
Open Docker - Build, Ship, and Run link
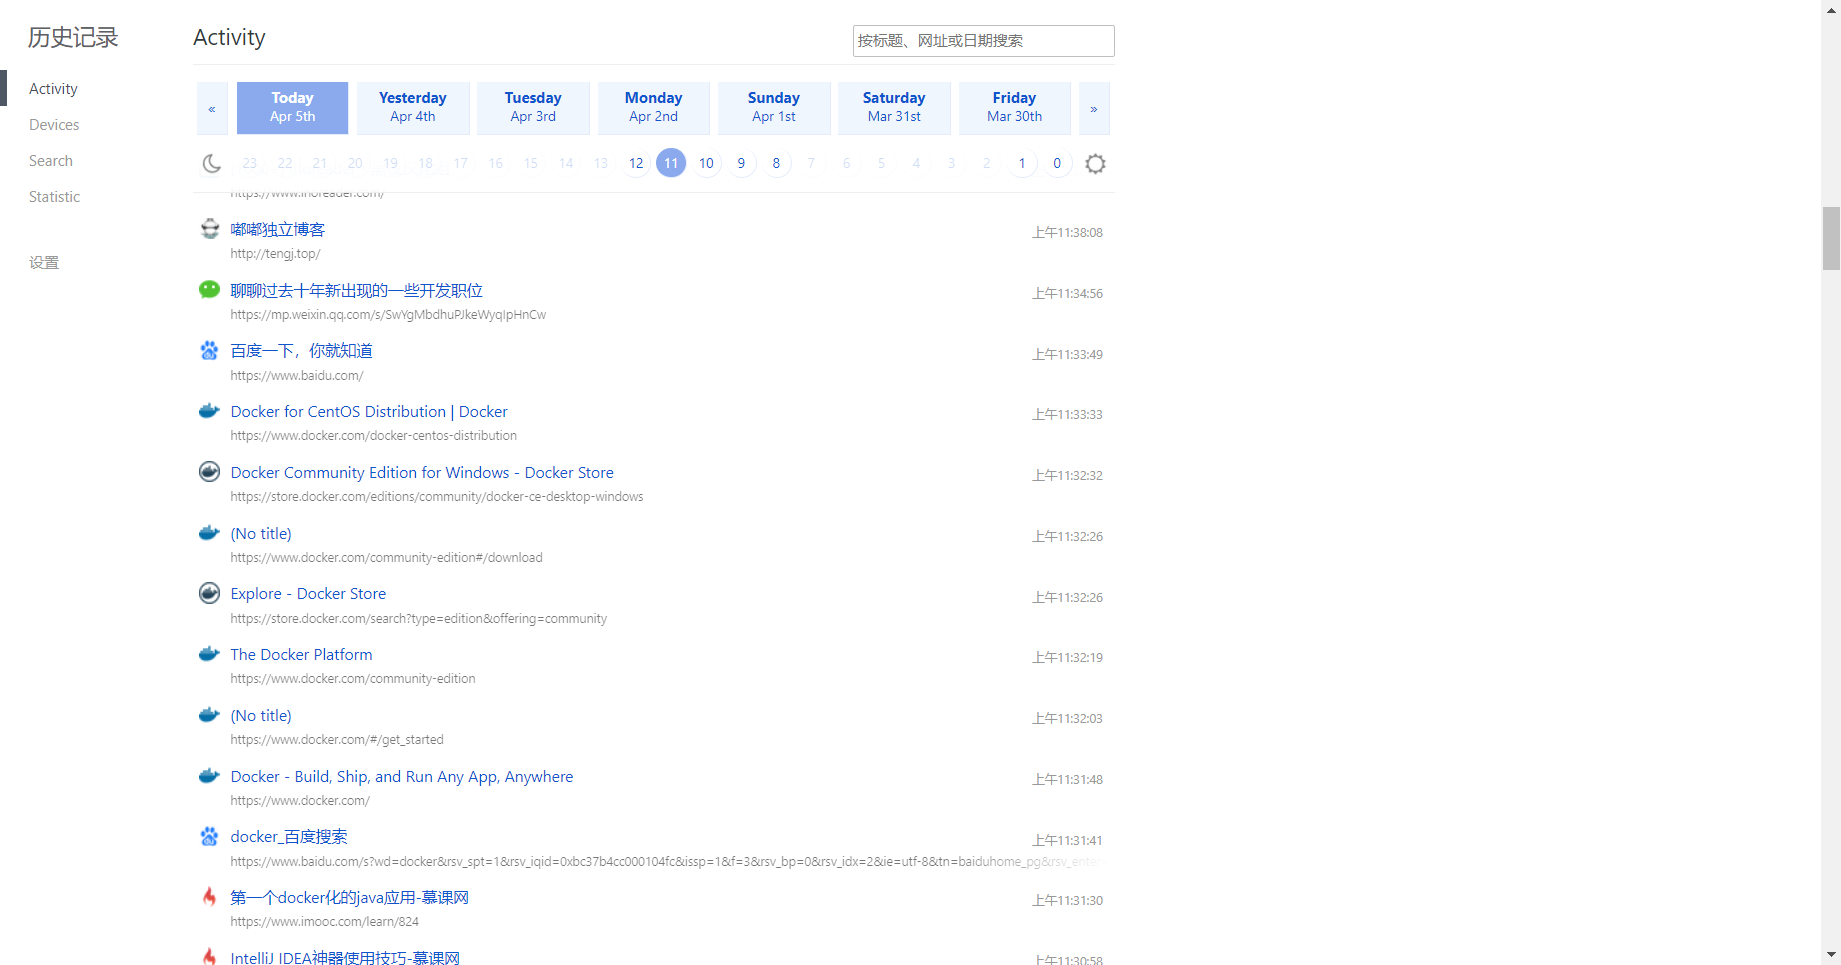click(x=402, y=777)
